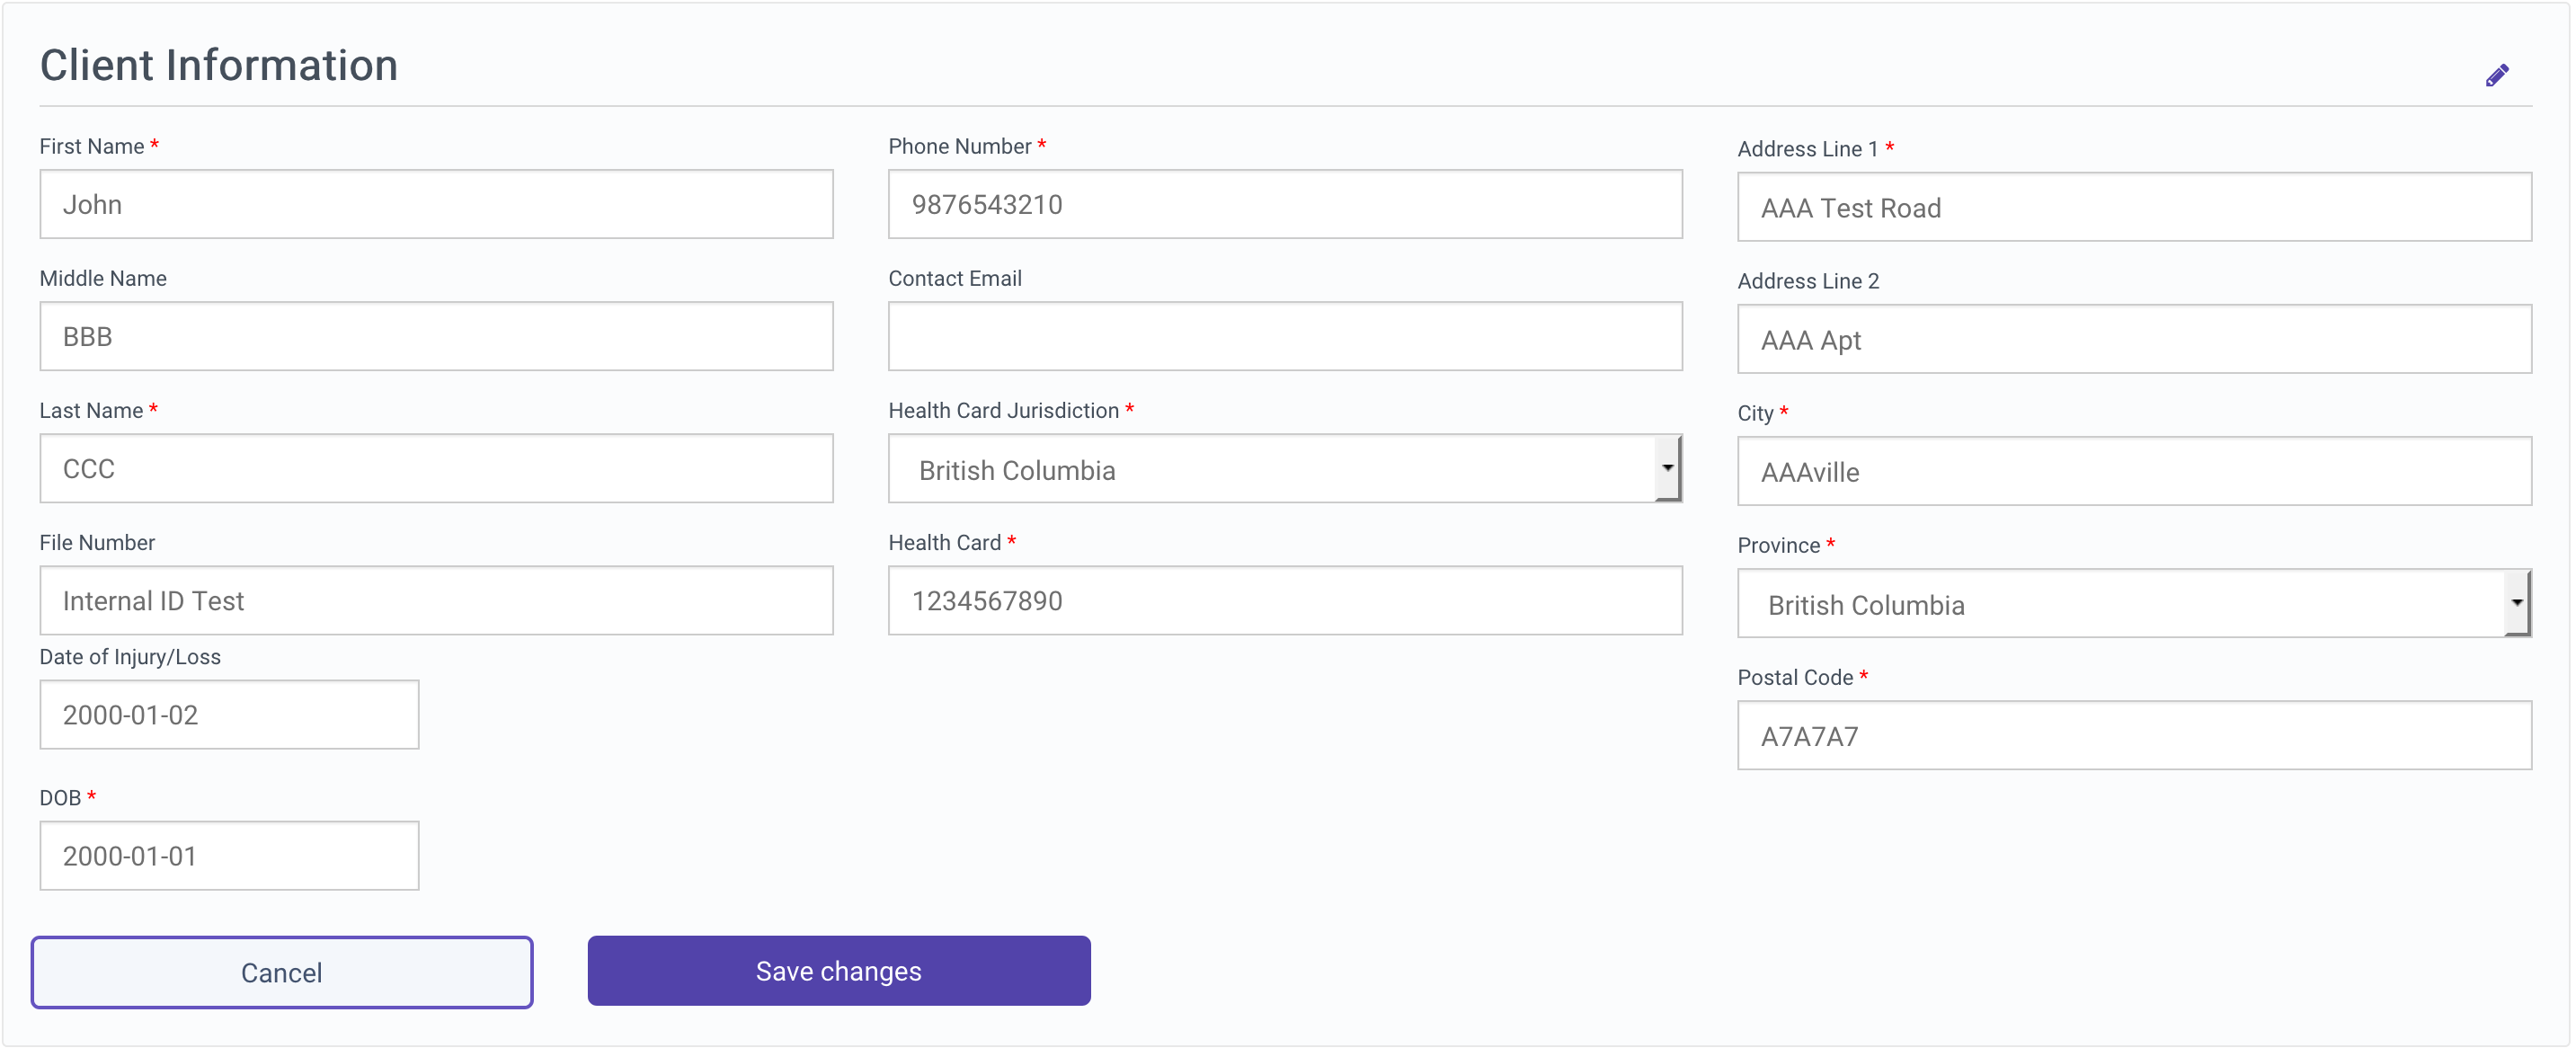Viewport: 2576px width, 1048px height.
Task: Focus the First Name field
Action: (x=436, y=204)
